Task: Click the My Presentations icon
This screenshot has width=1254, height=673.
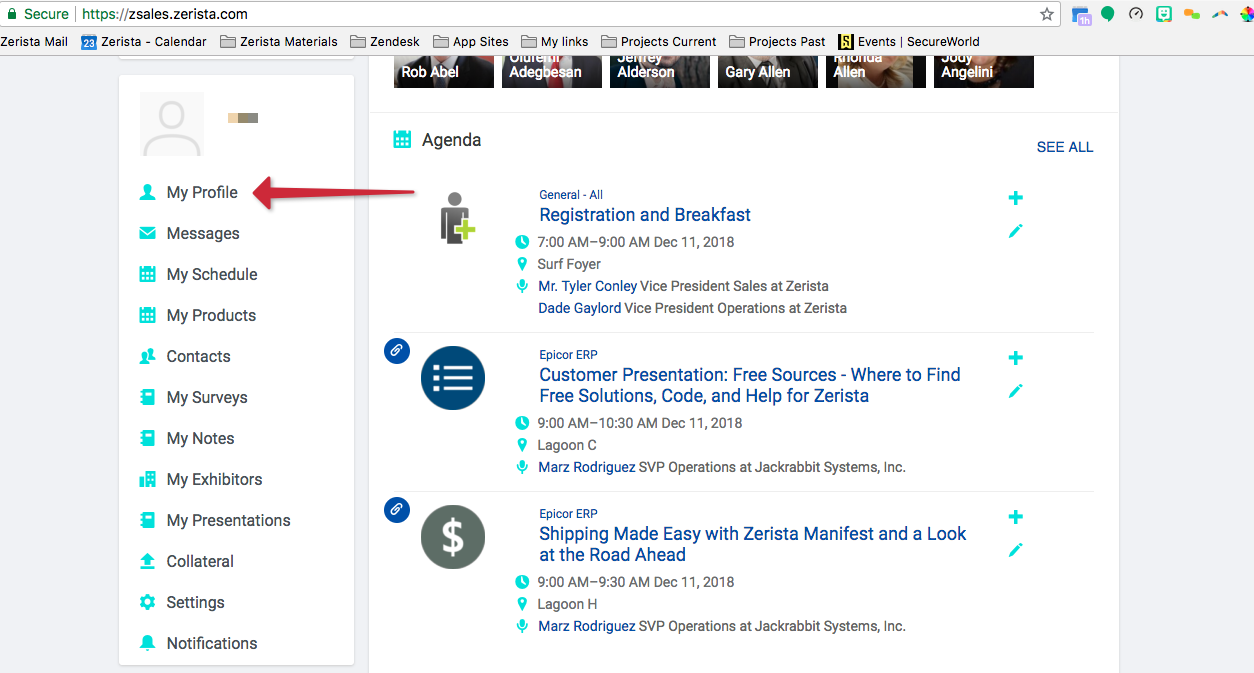Action: (x=148, y=521)
